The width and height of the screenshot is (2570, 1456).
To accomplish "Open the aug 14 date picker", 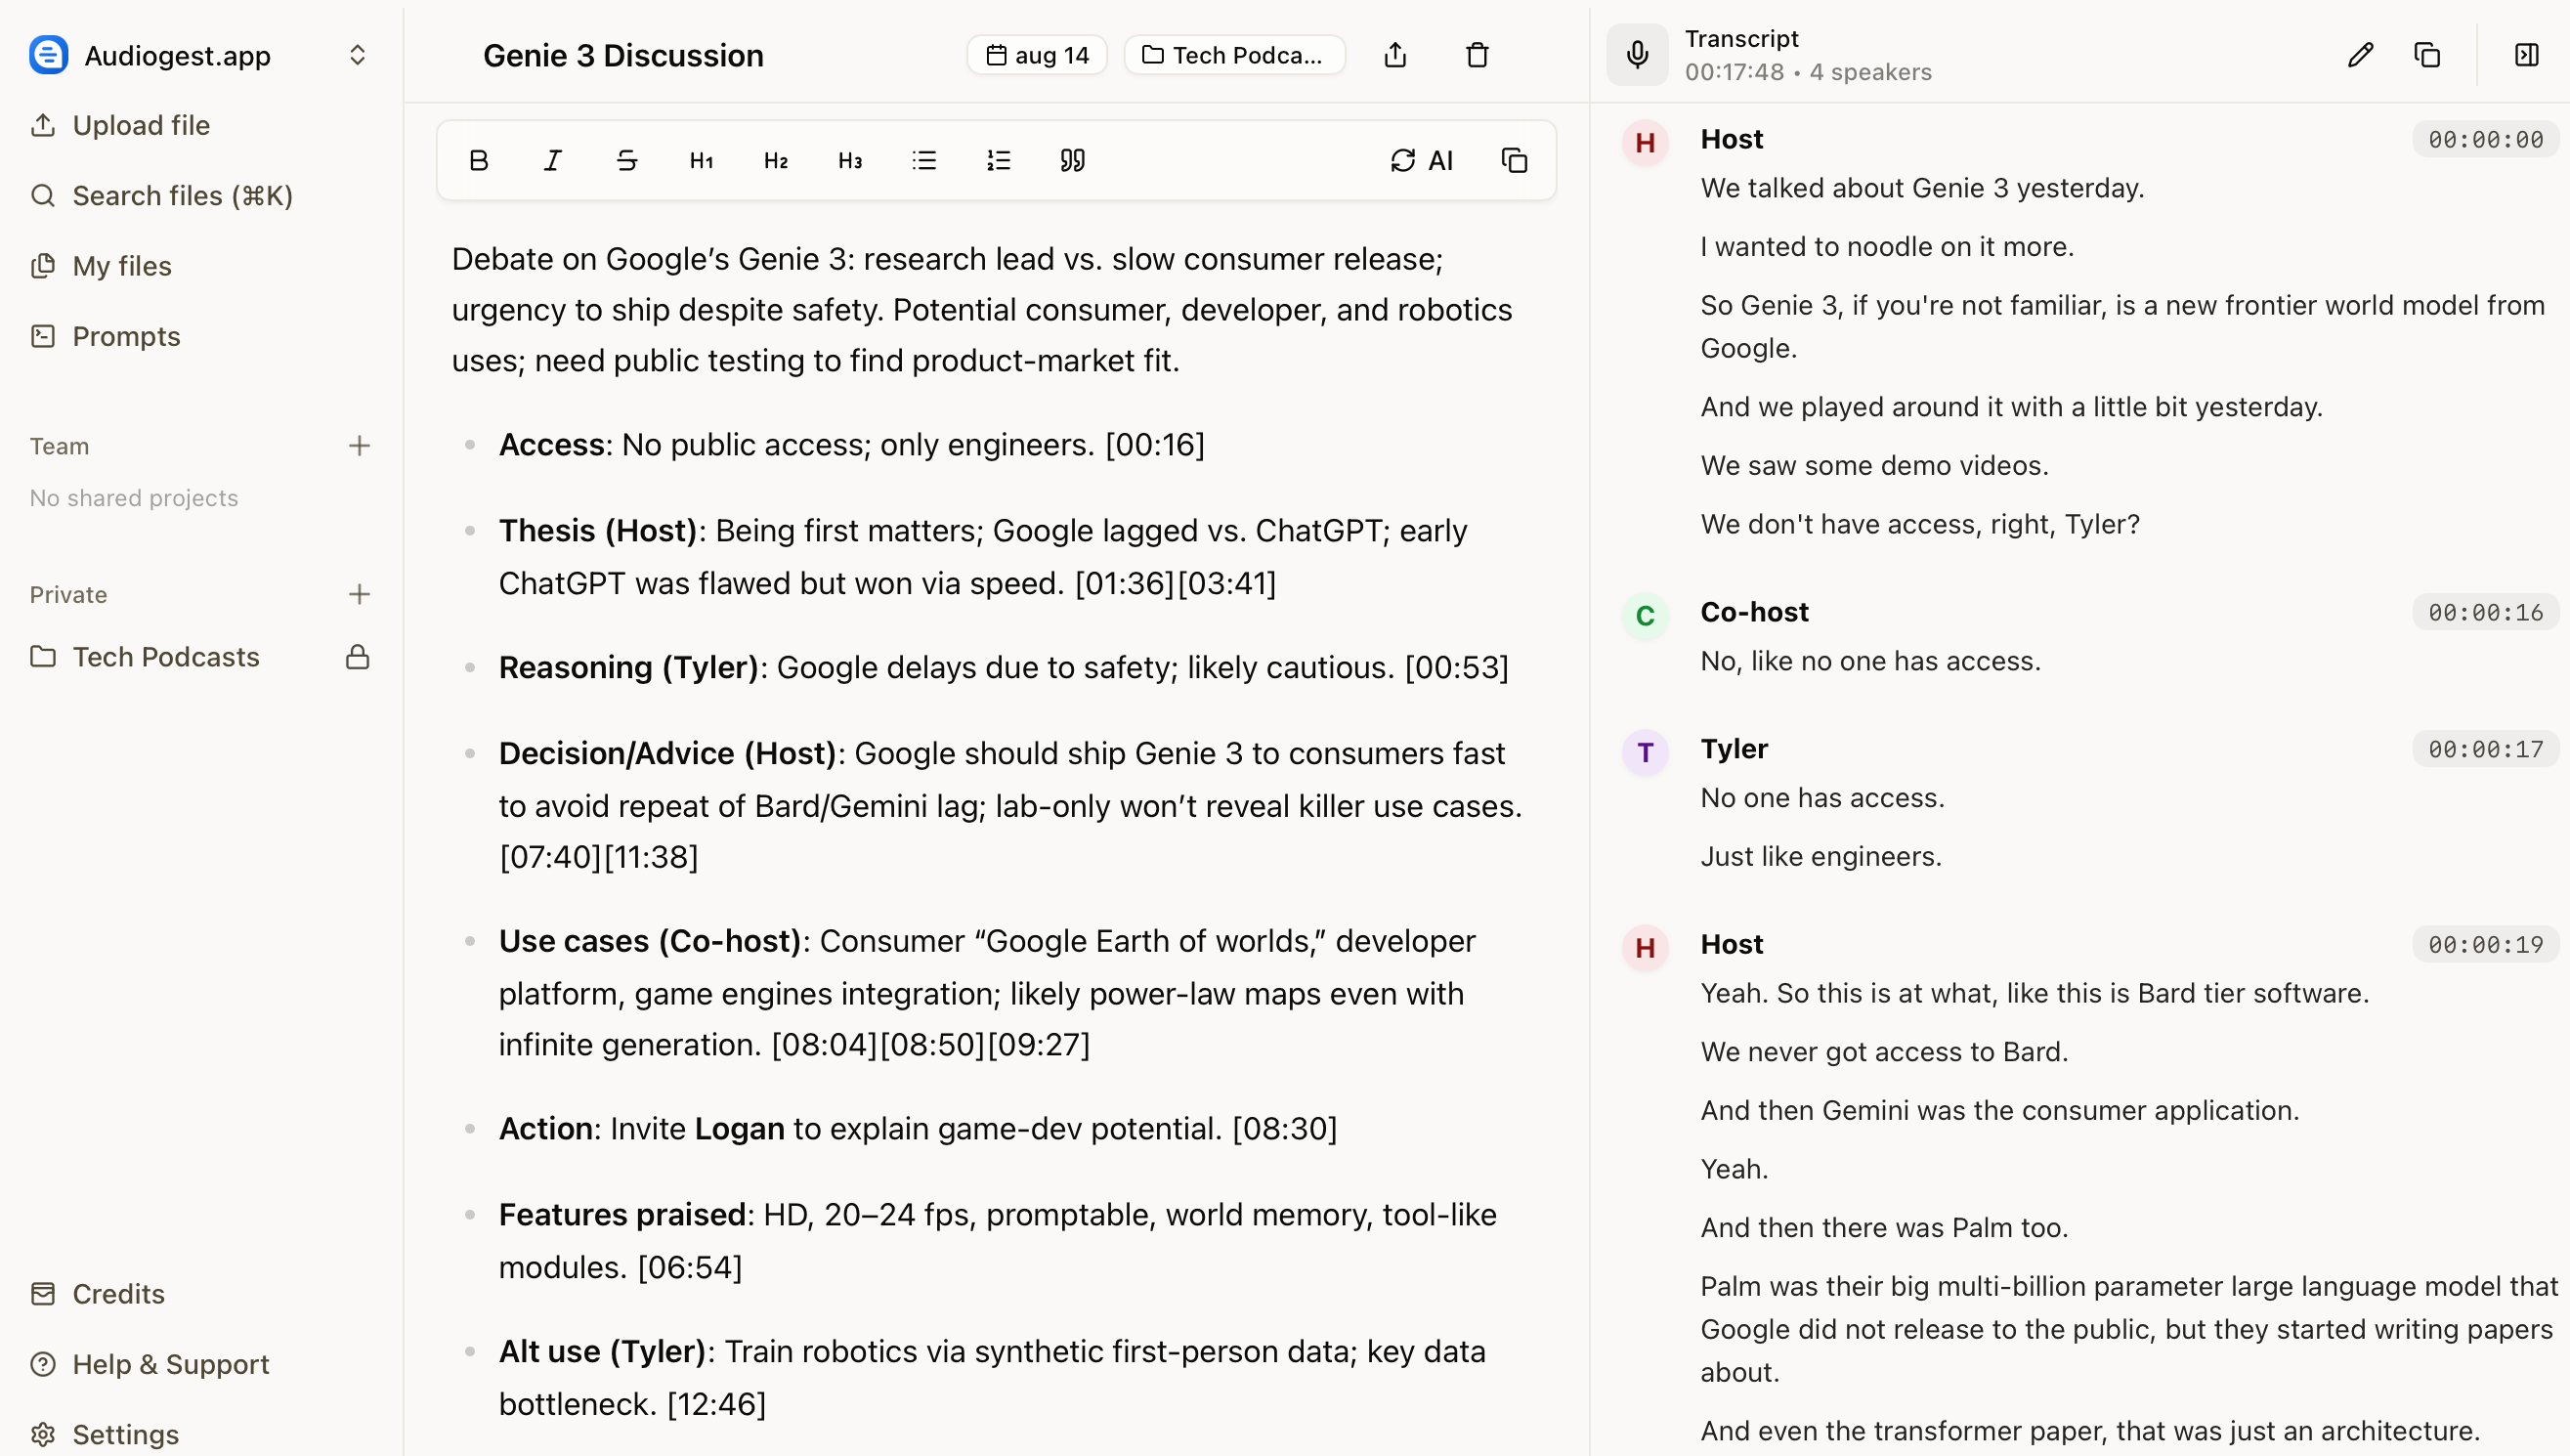I will click(x=1037, y=55).
